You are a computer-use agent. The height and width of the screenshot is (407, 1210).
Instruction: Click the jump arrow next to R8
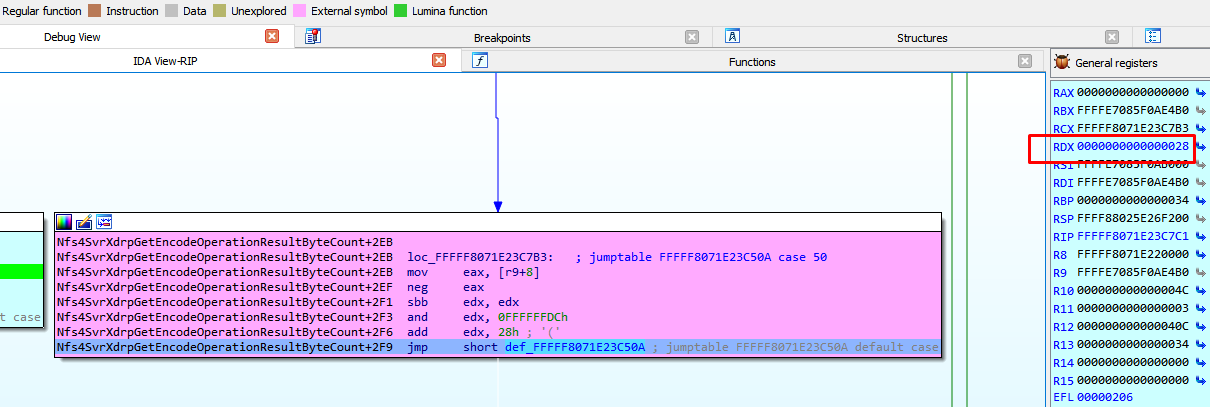click(x=1201, y=254)
